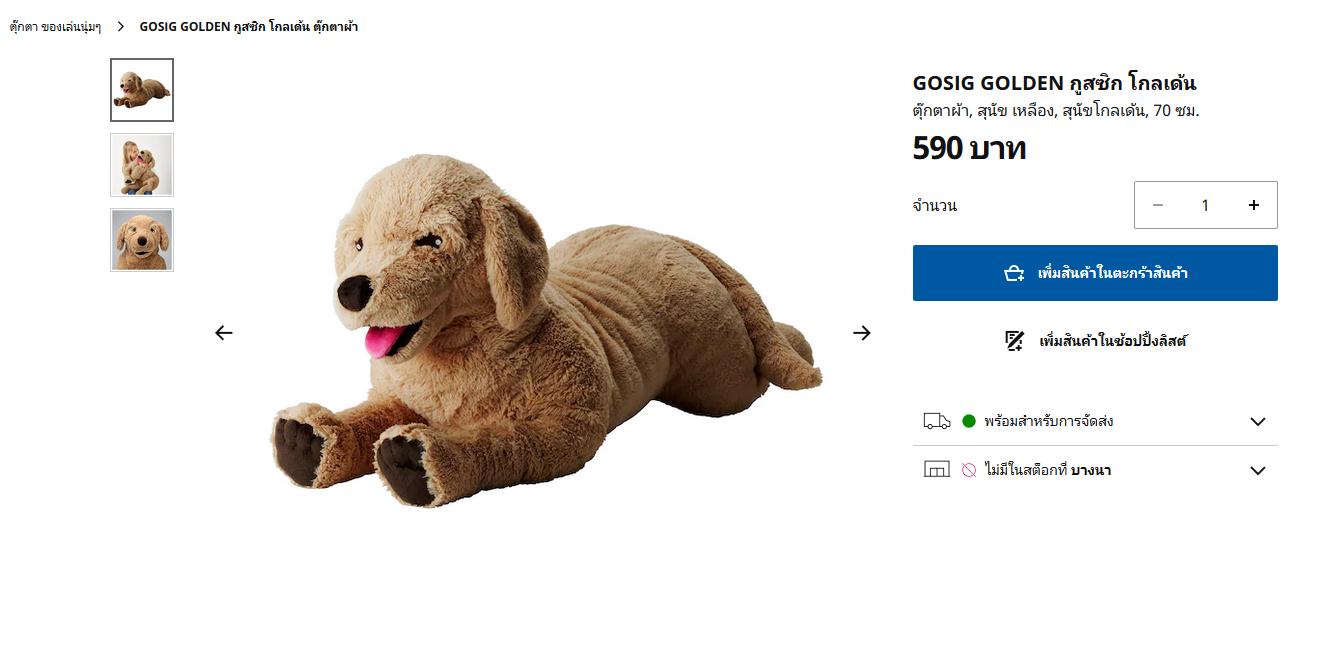Click the เพิ่มสินค้าในตะกร้าสินค้า button
Image resolution: width=1323 pixels, height=654 pixels.
tap(1094, 272)
